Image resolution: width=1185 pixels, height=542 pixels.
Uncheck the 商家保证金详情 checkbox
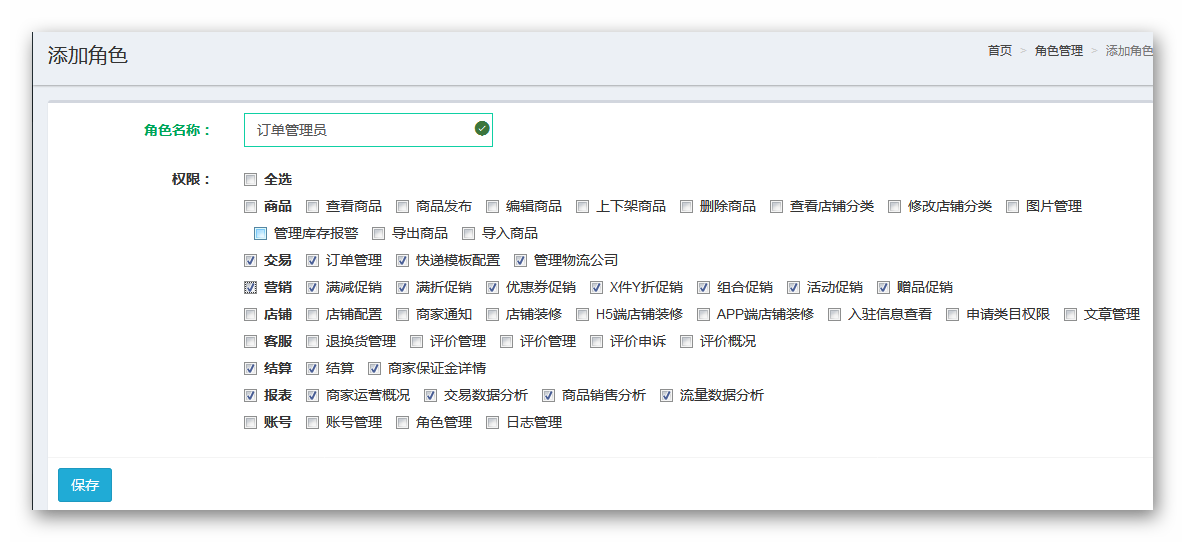[374, 369]
